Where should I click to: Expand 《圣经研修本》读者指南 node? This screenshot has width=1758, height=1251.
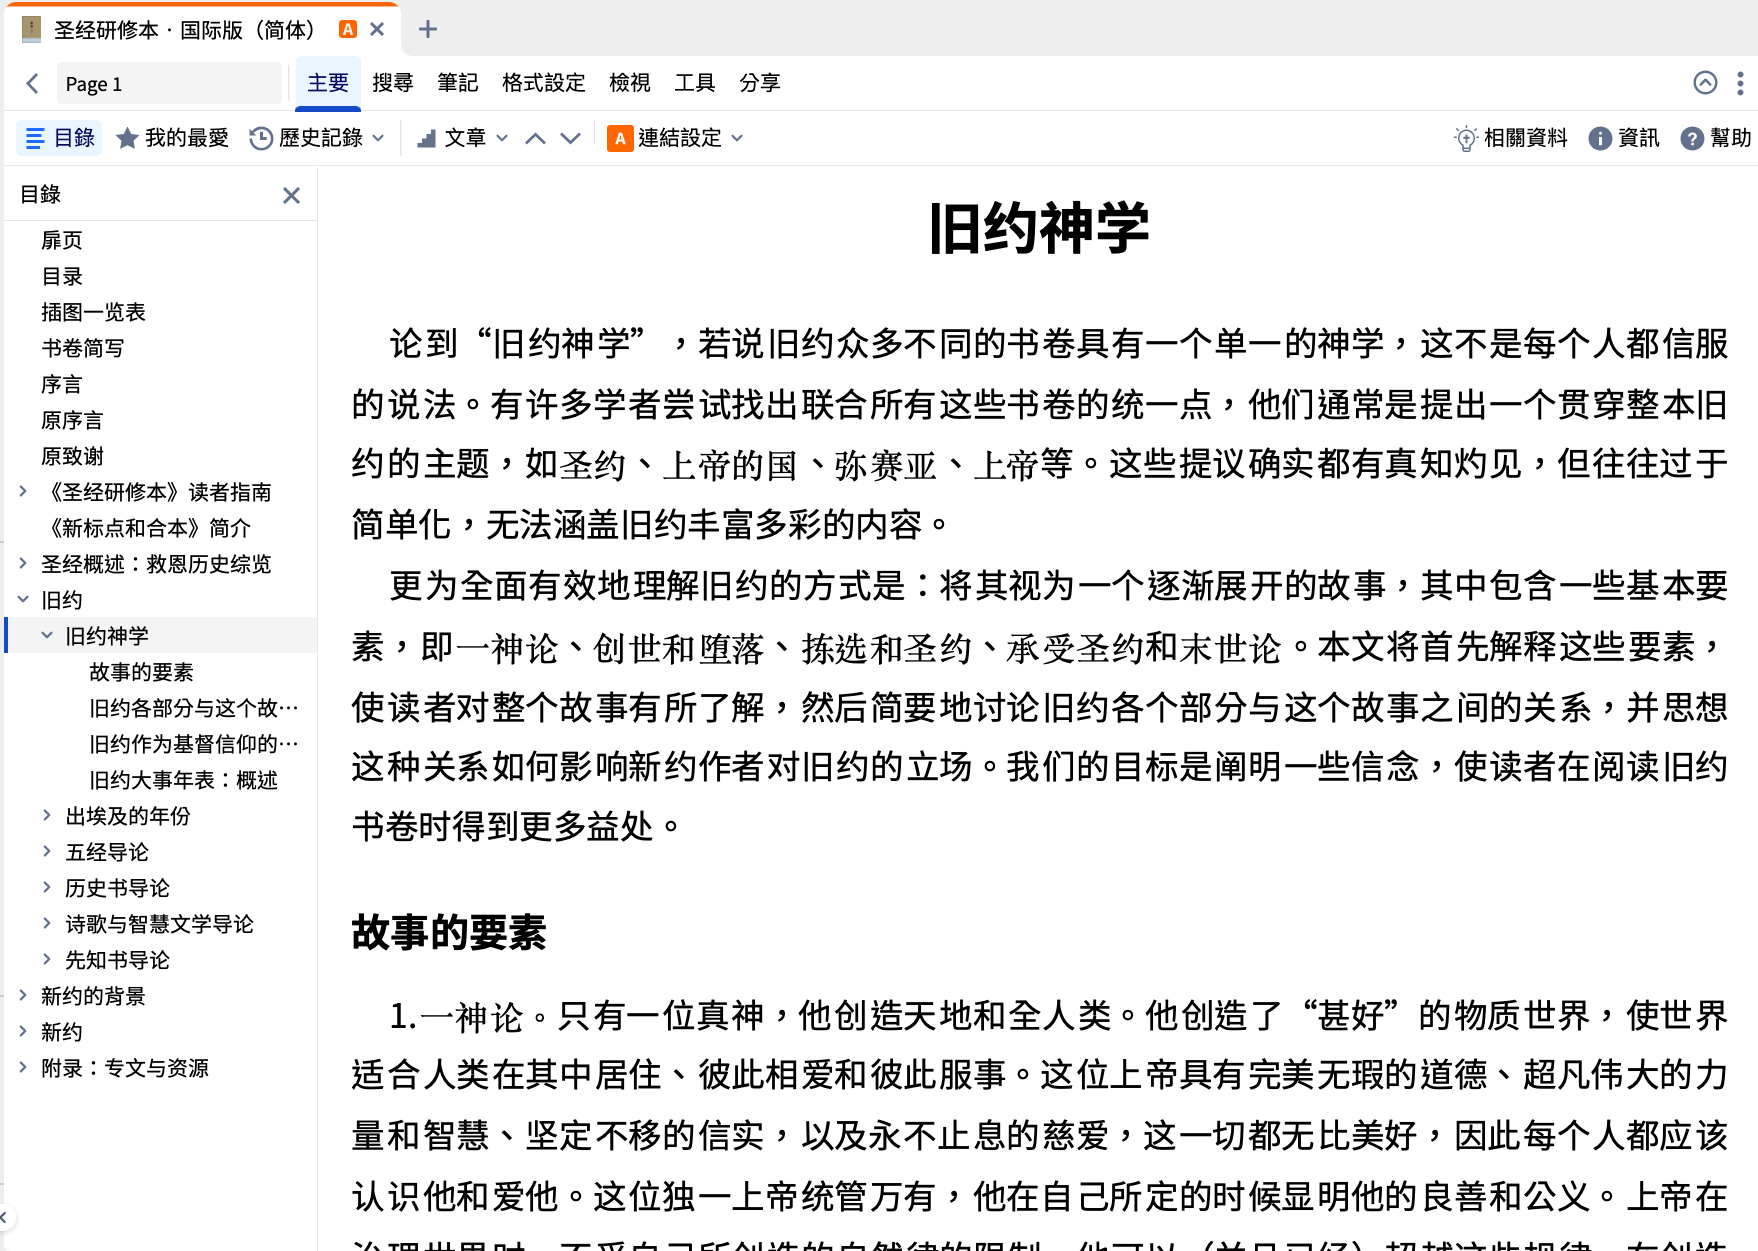tap(23, 491)
